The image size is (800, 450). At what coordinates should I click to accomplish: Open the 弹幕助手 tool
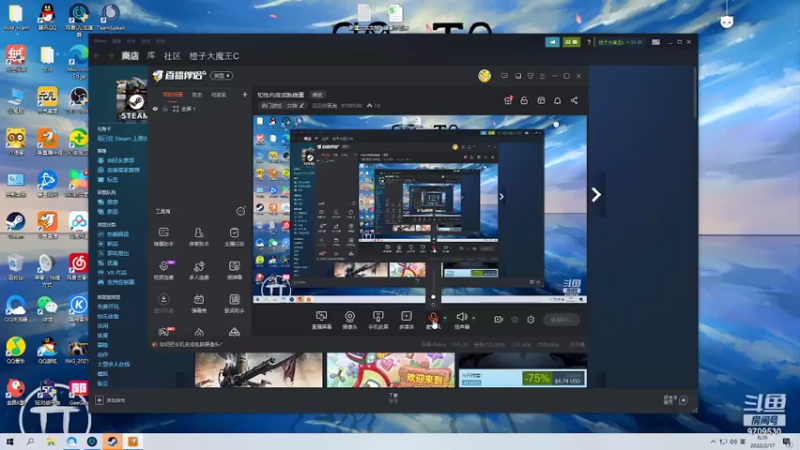coord(164,237)
